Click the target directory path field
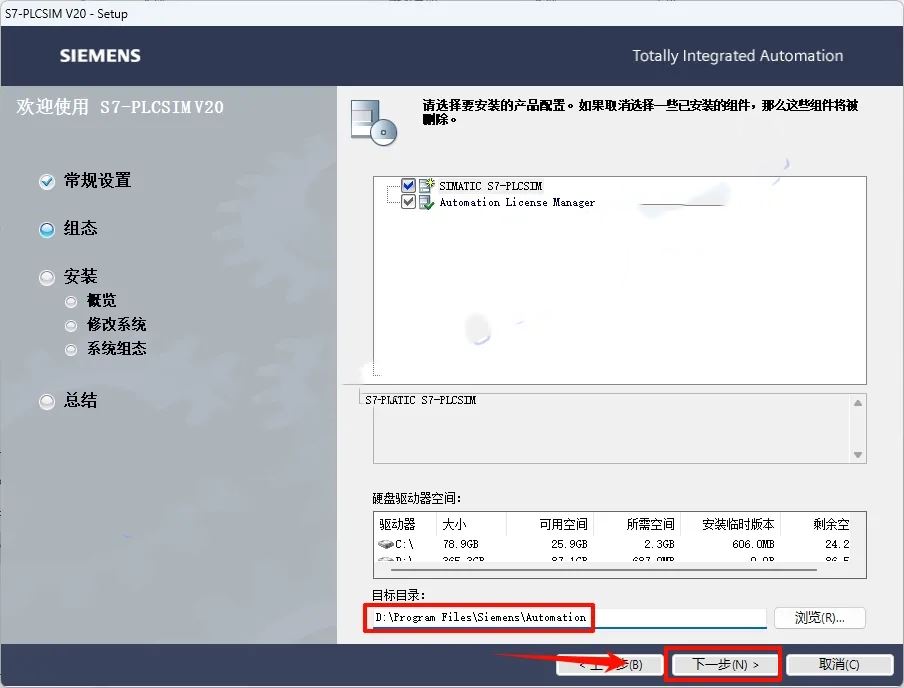This screenshot has width=904, height=688. coord(569,618)
